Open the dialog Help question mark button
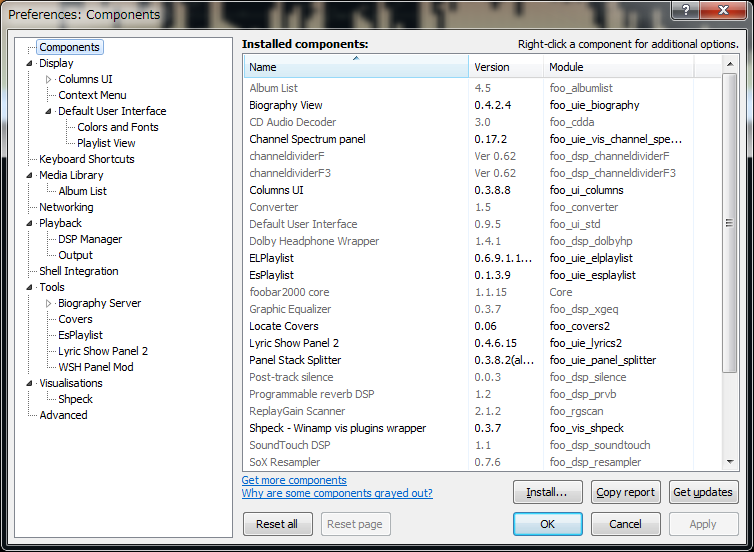The image size is (754, 552). click(x=686, y=10)
